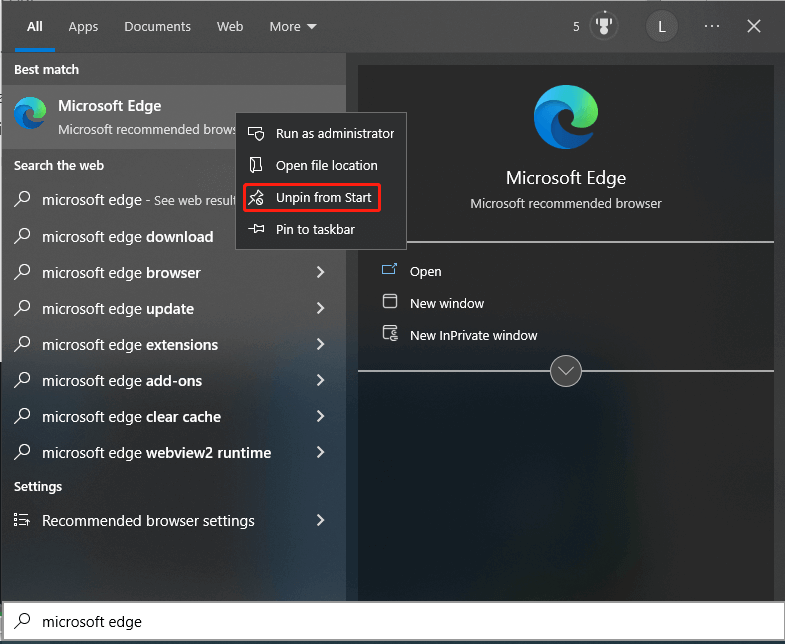Select Pin to taskbar

pos(321,229)
